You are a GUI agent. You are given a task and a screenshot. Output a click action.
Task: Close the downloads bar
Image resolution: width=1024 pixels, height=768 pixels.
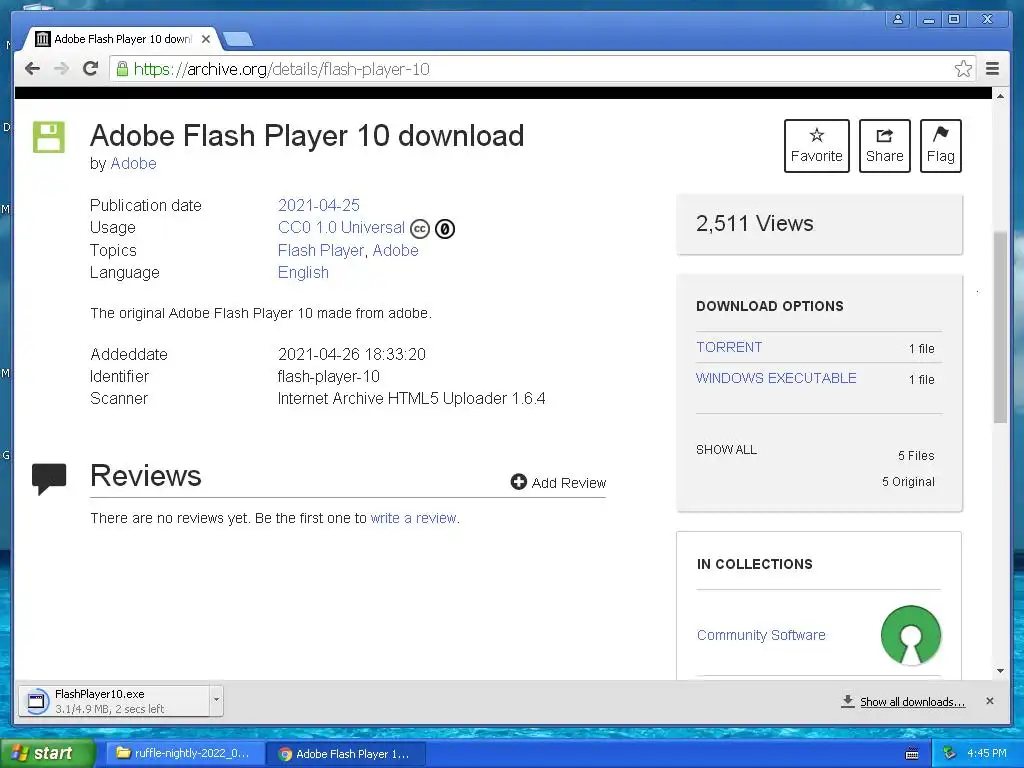pos(989,701)
